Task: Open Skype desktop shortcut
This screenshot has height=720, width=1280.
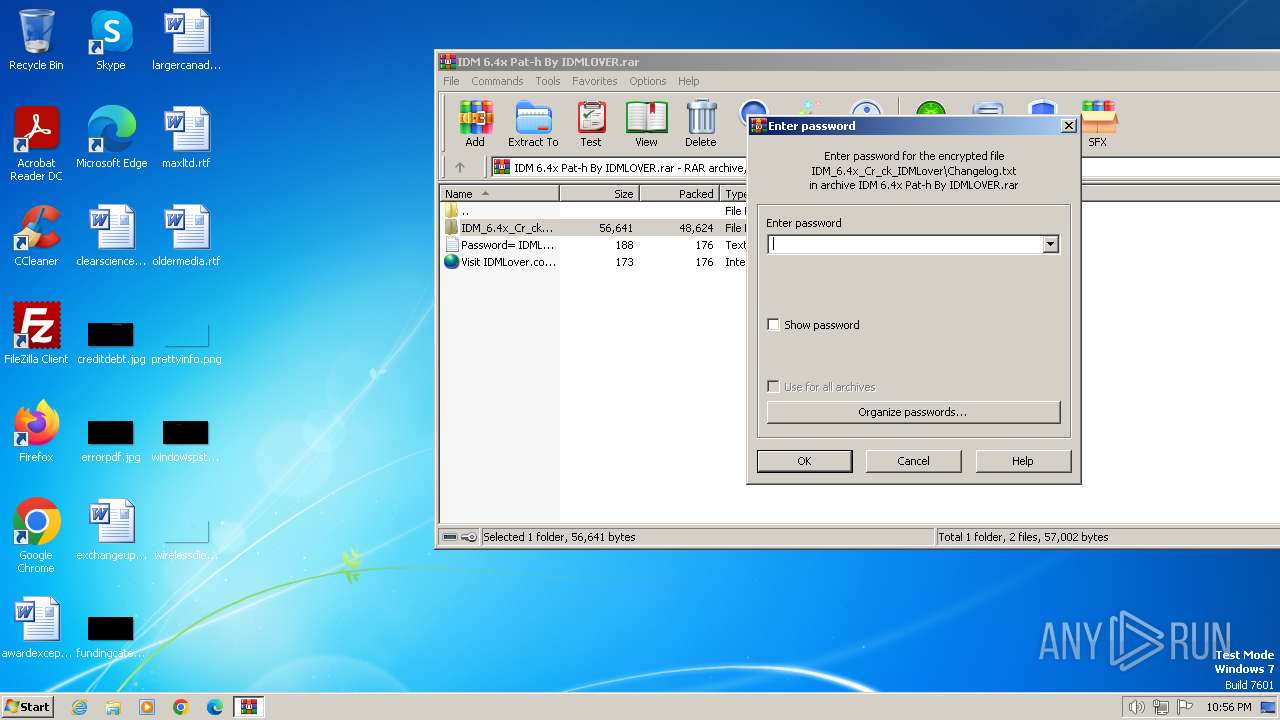Action: (x=111, y=40)
